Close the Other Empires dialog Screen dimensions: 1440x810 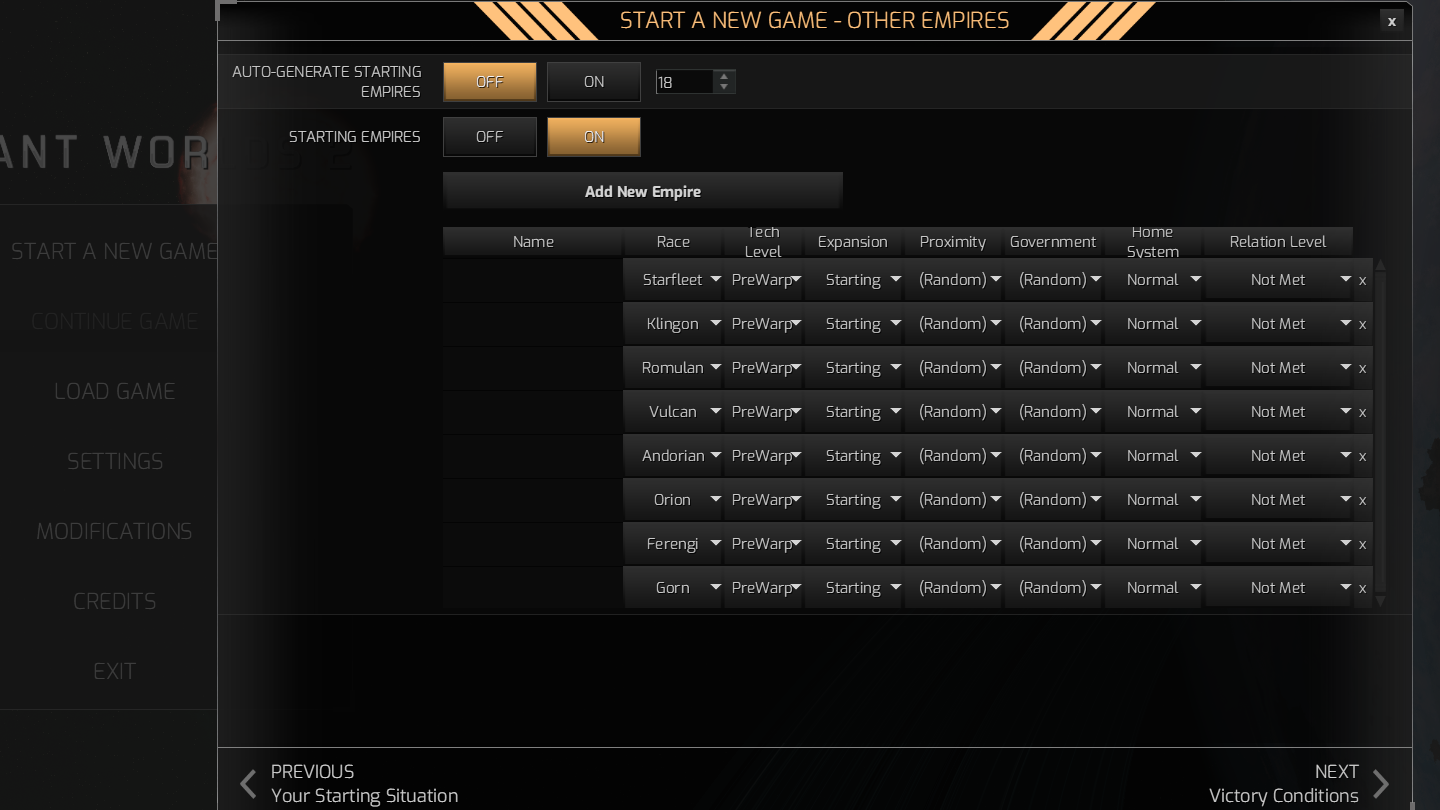(x=1391, y=21)
